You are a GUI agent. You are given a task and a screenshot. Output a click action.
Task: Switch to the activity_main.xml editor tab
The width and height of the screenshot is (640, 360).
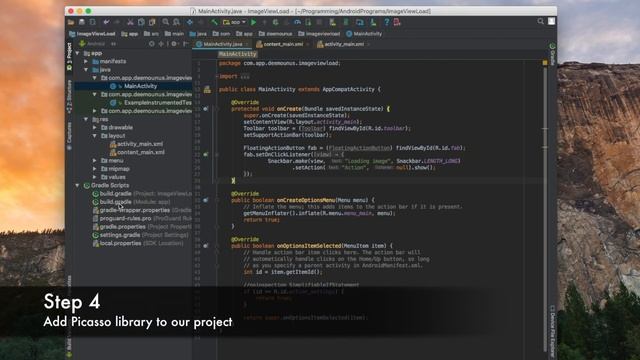pos(343,44)
